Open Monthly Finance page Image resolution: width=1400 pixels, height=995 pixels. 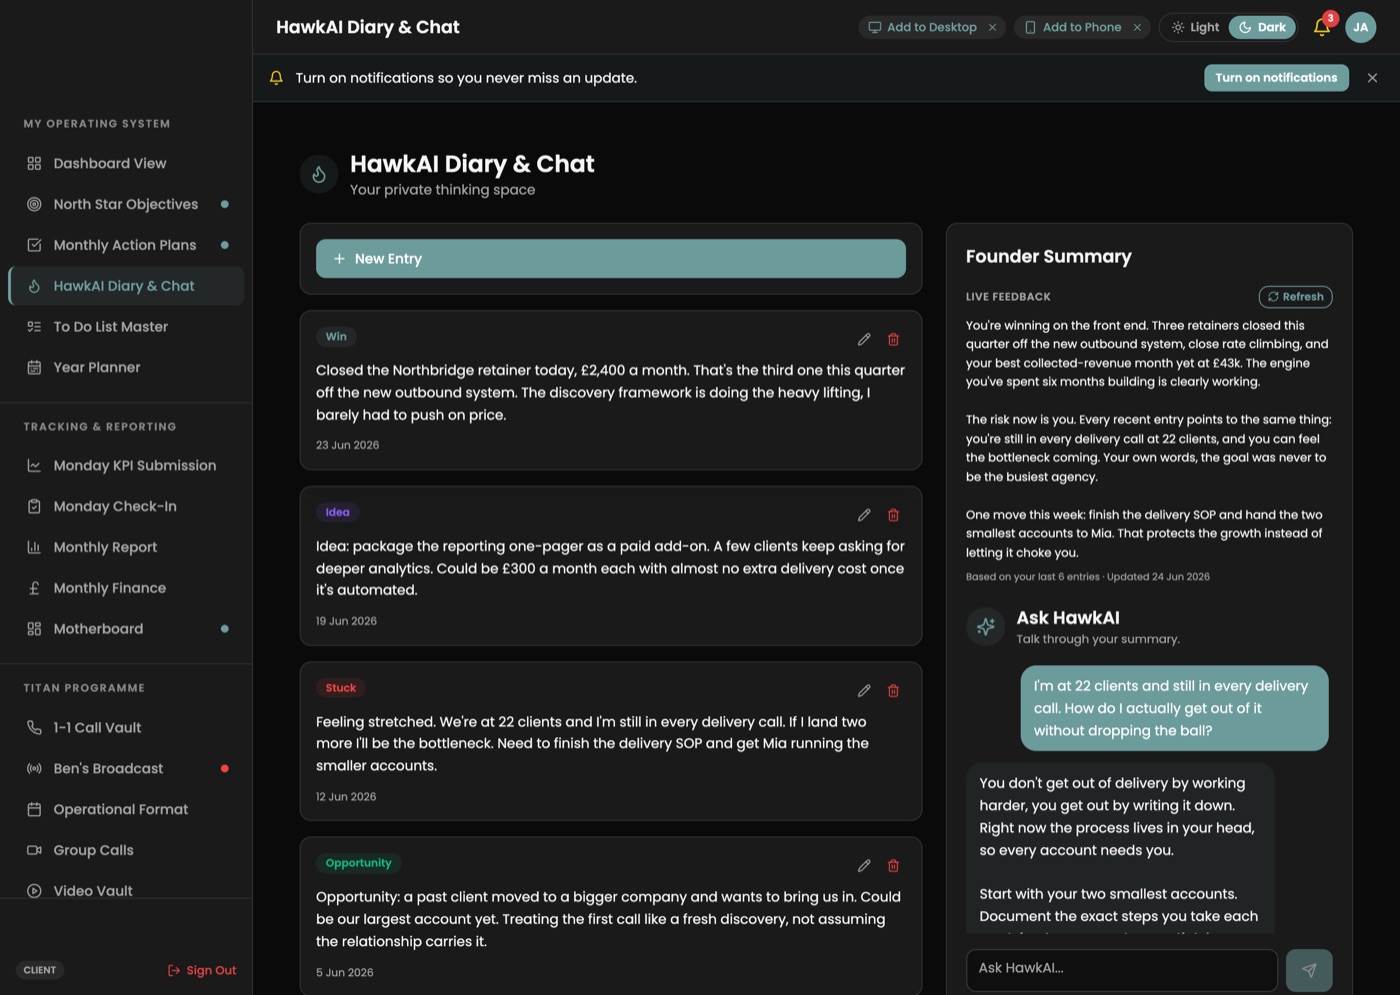point(126,588)
